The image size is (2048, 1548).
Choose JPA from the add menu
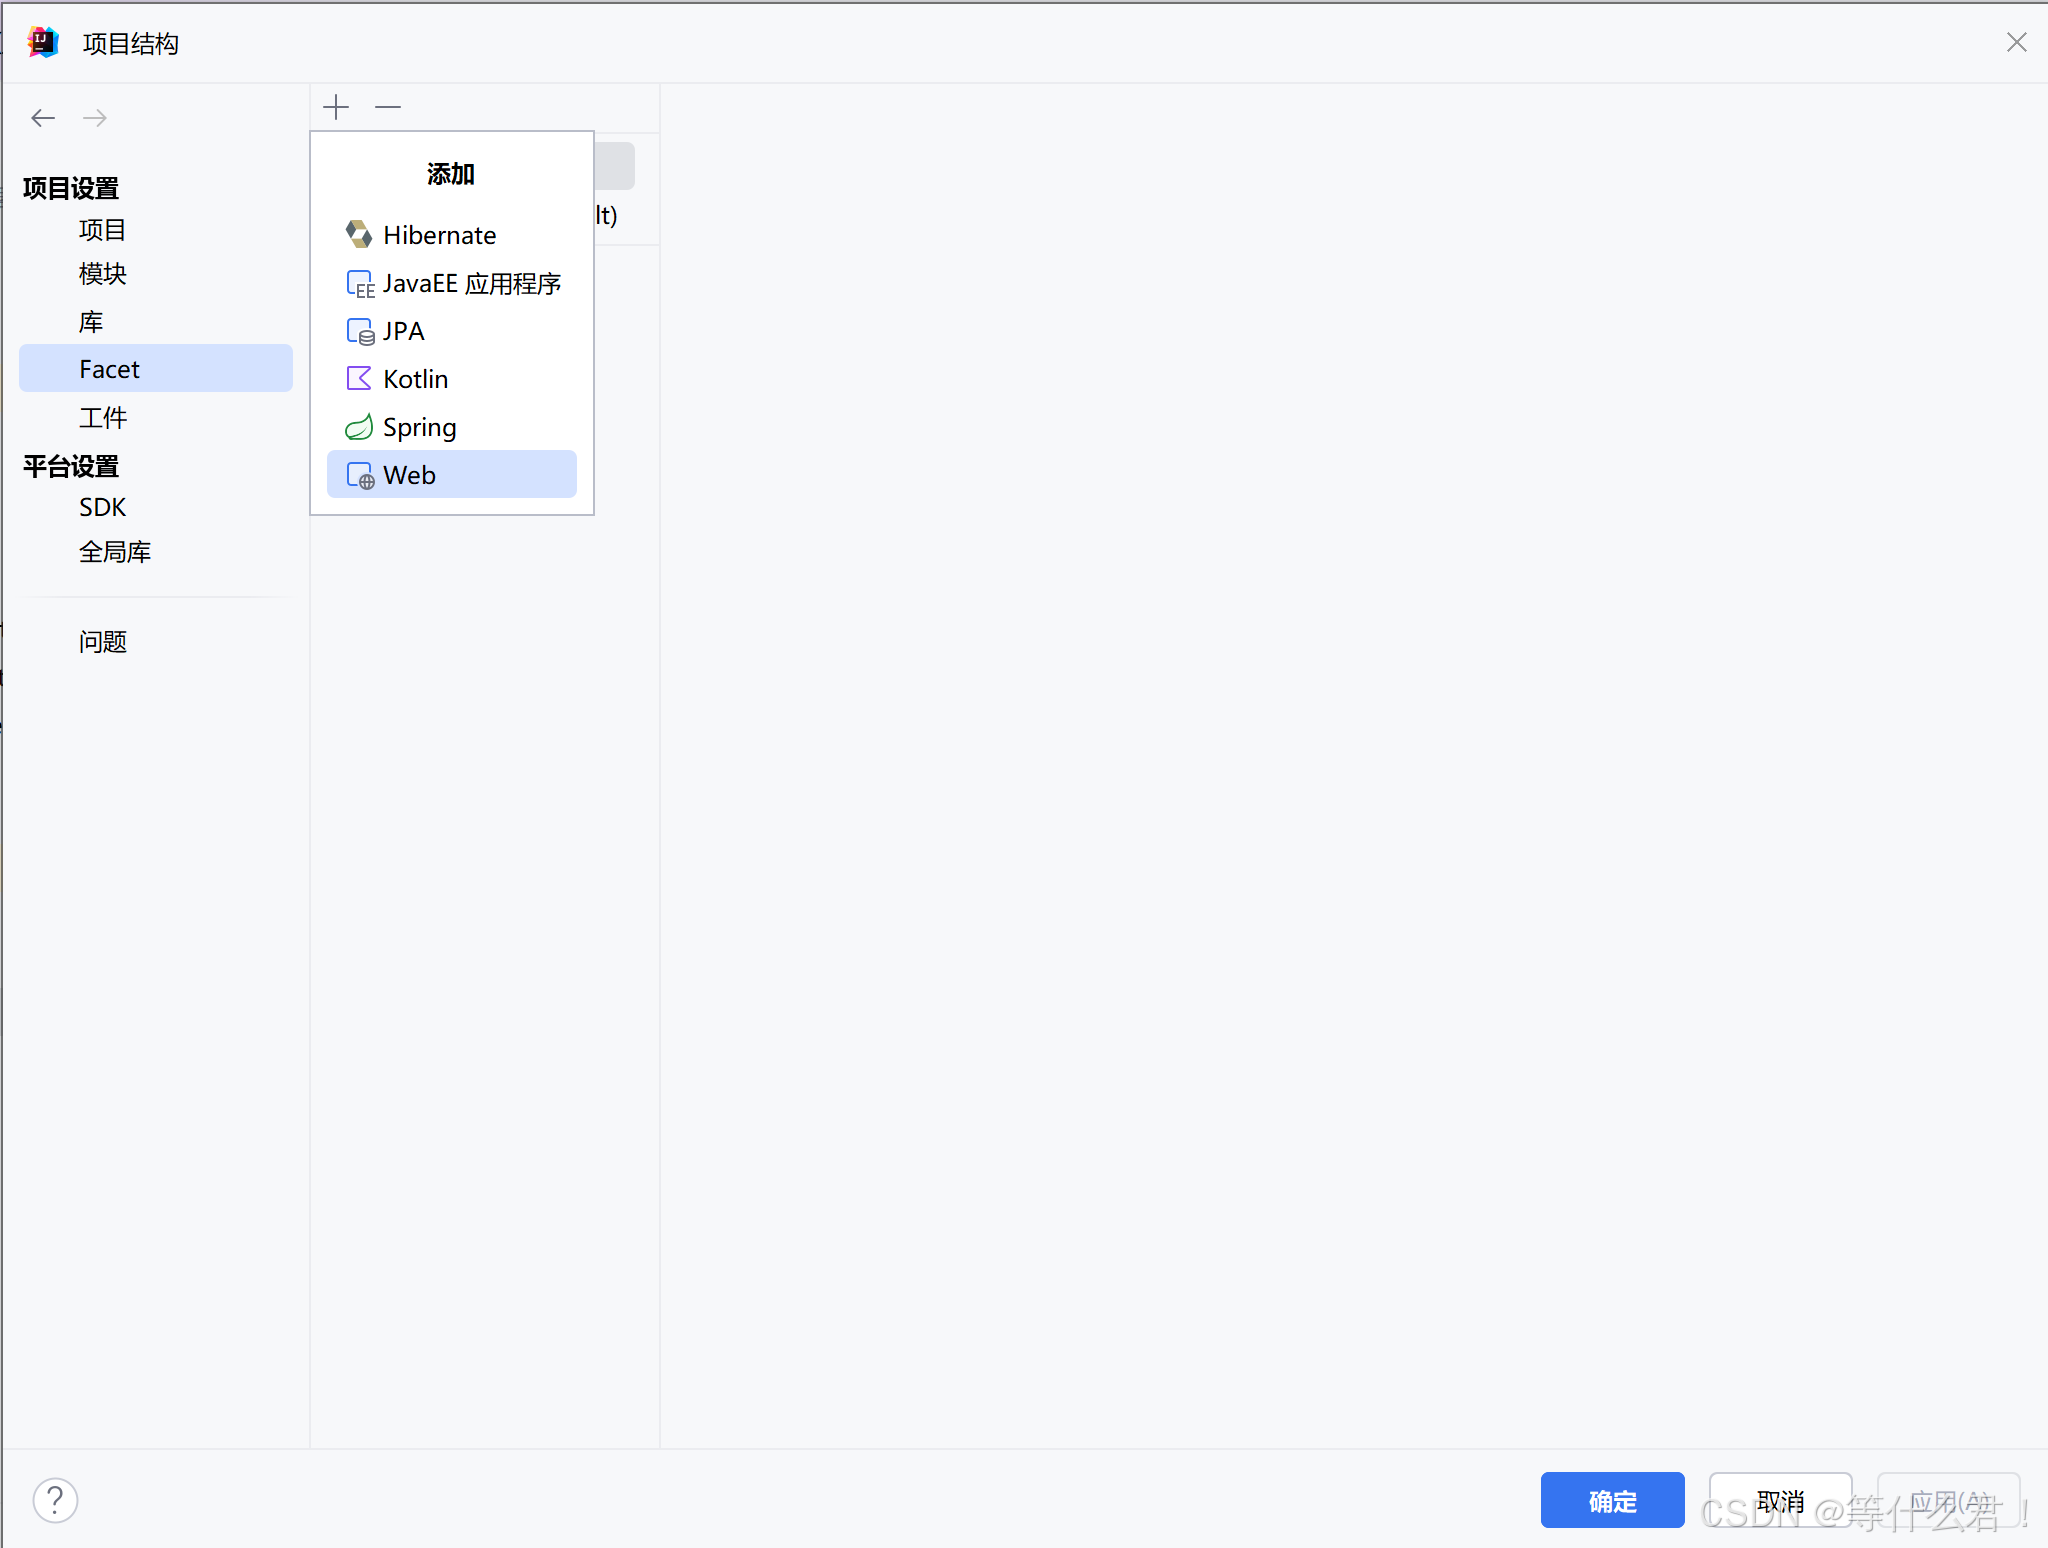[x=403, y=331]
